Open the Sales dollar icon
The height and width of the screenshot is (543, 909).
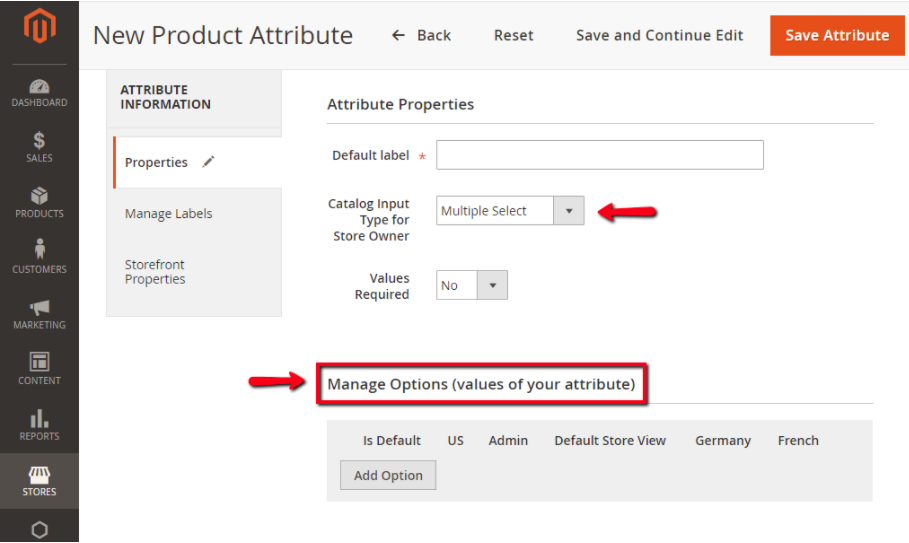(x=39, y=141)
